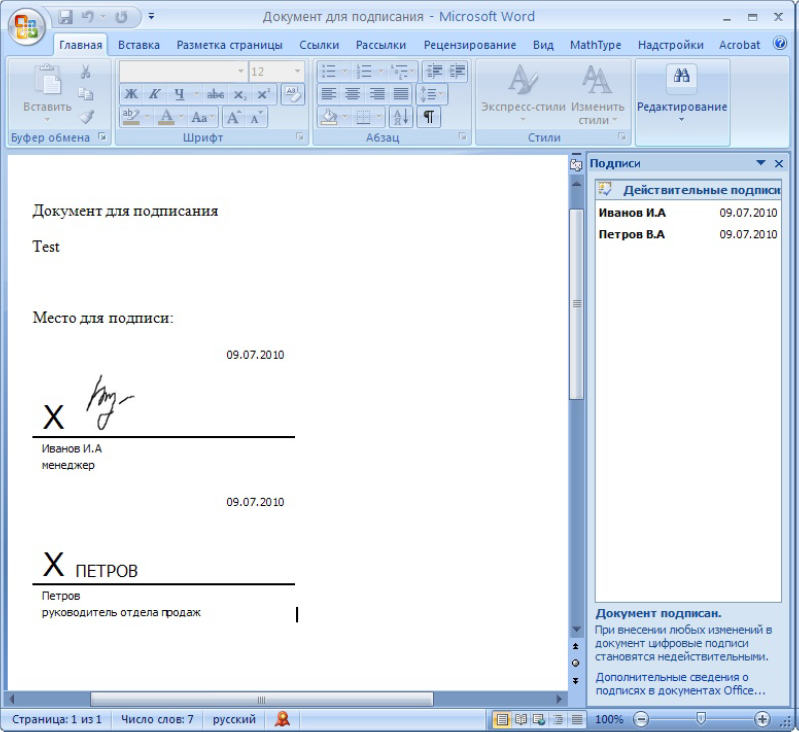The image size is (799, 732).
Task: Click the Undo arrow icon
Action: (89, 17)
